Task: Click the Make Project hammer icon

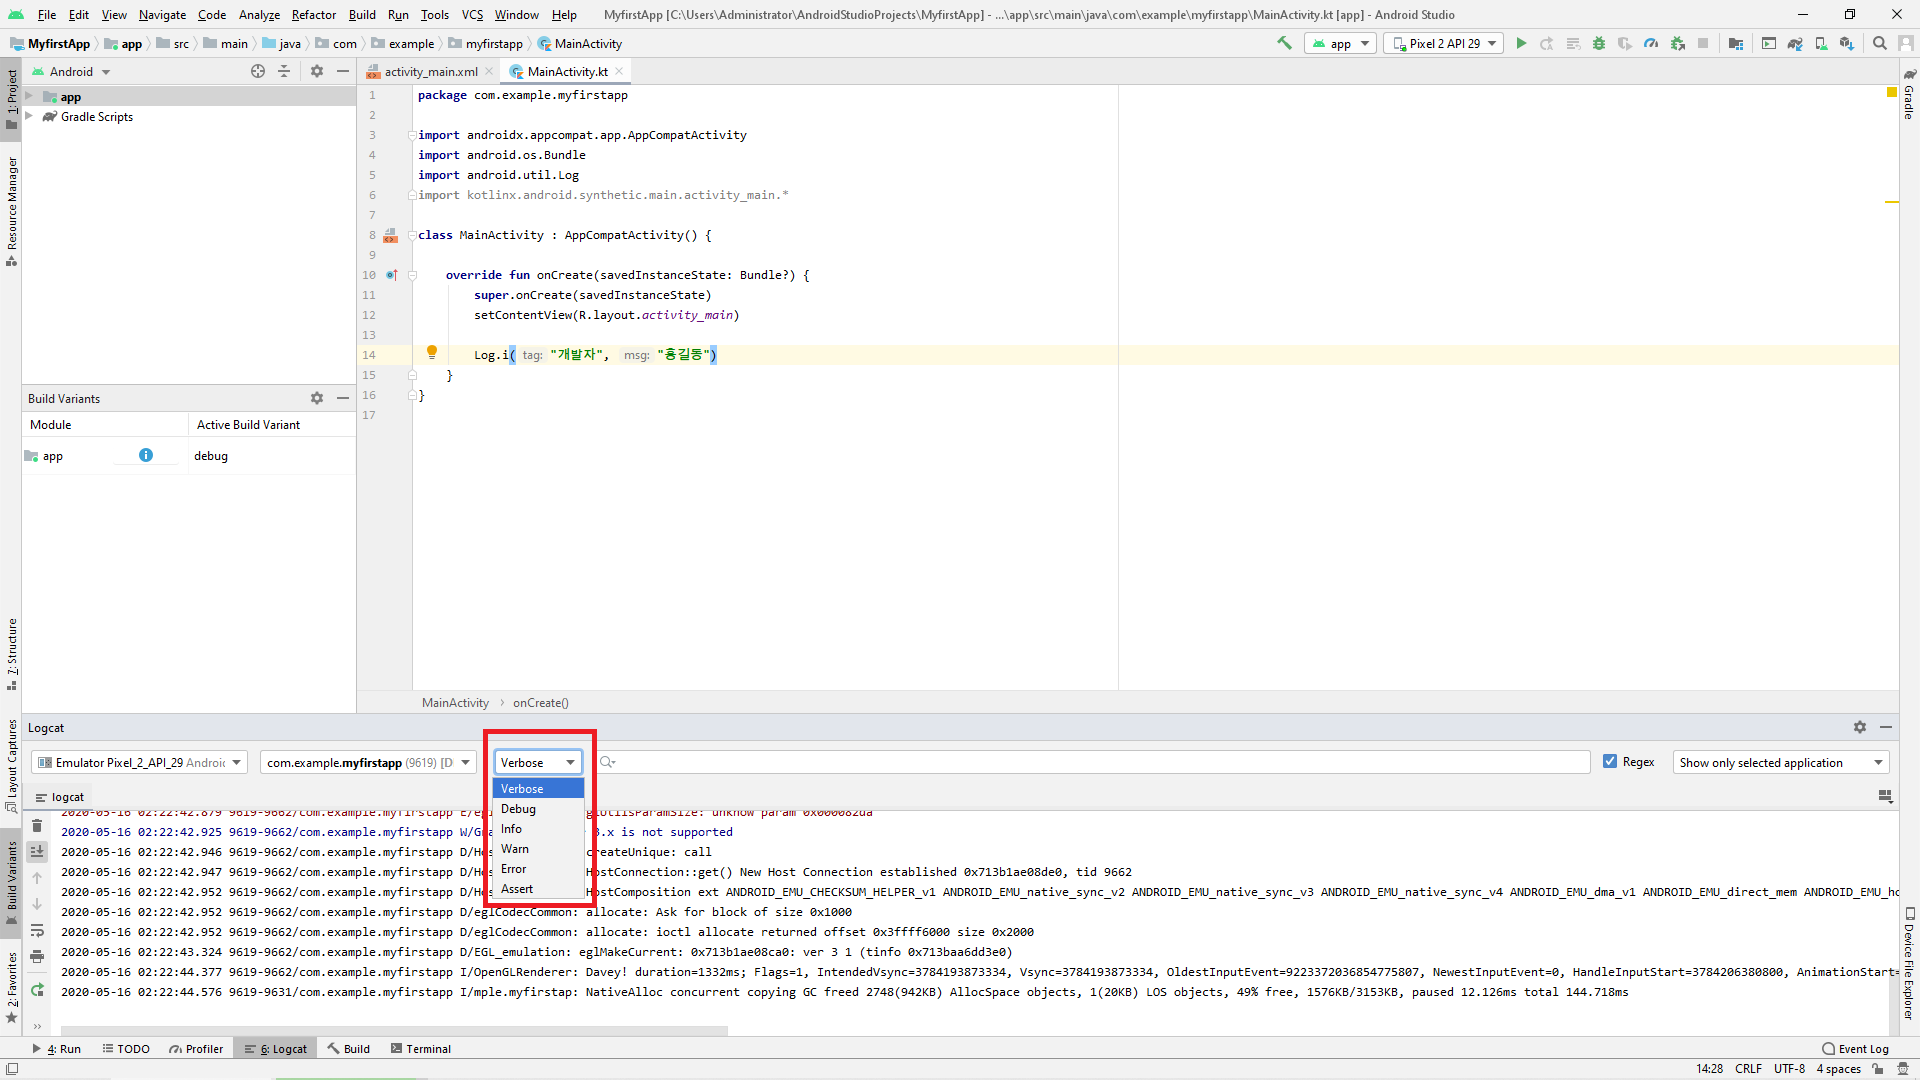Action: pos(1284,43)
